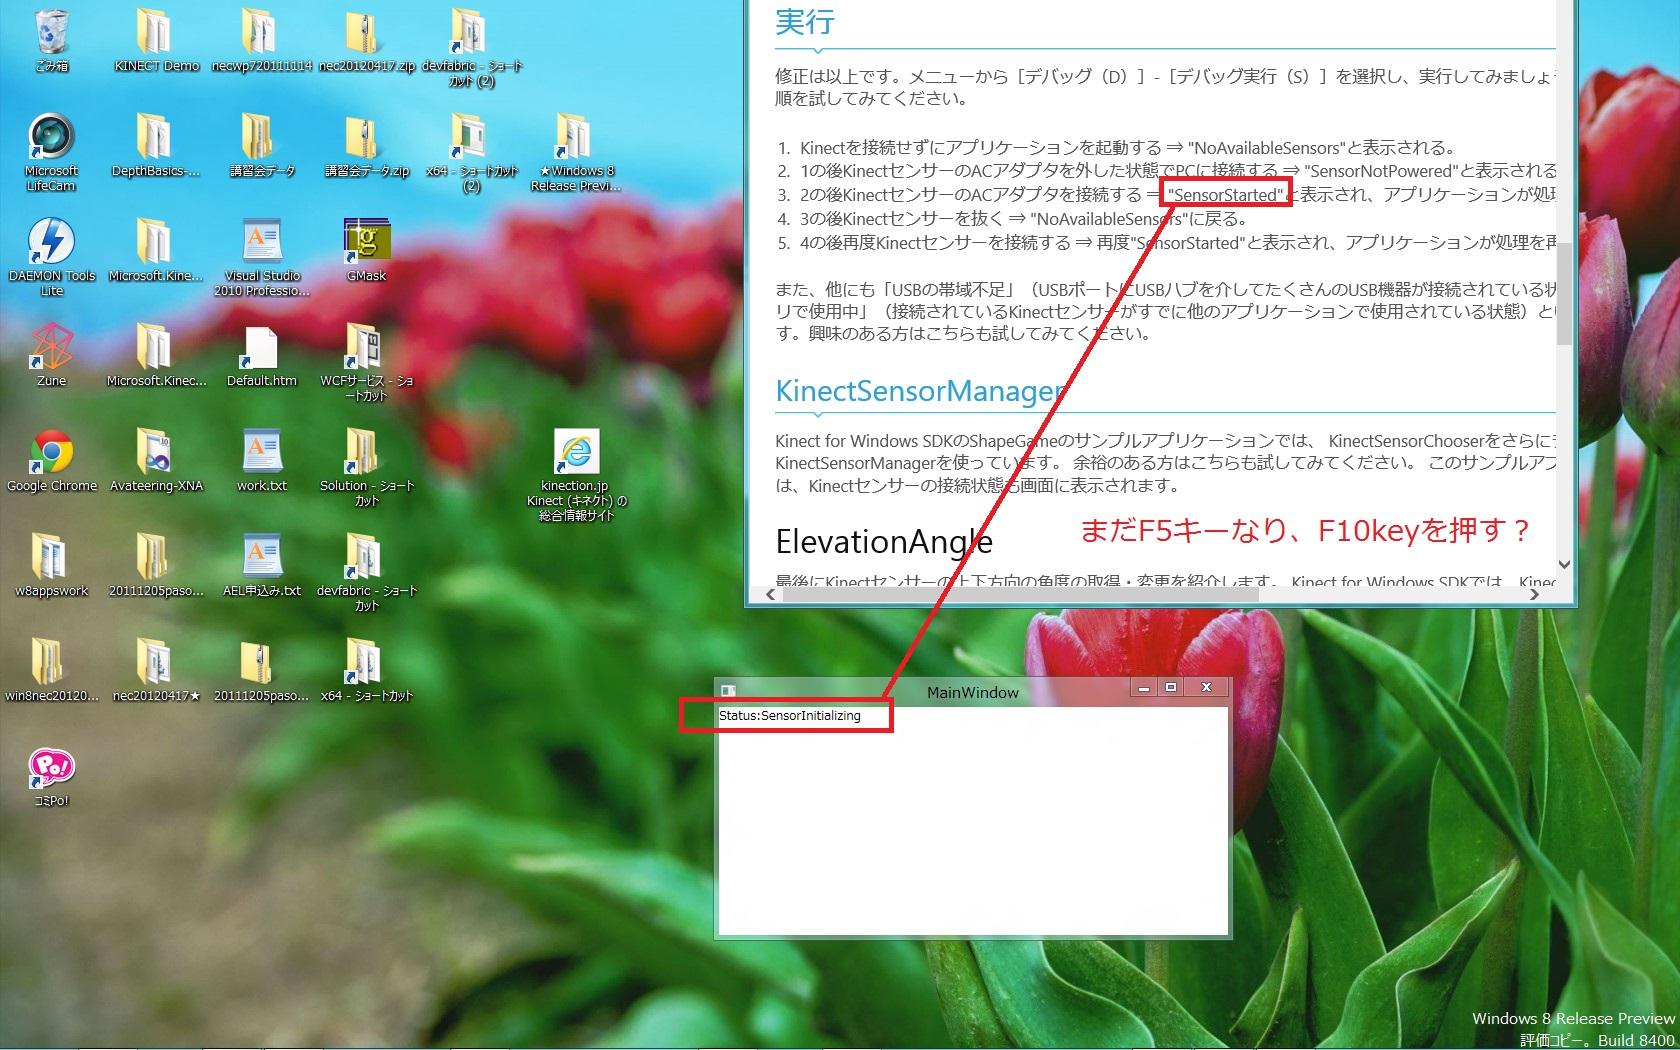Image resolution: width=1680 pixels, height=1050 pixels.
Task: Click the horizontal scrollbar thumb in the article window
Action: point(1021,594)
